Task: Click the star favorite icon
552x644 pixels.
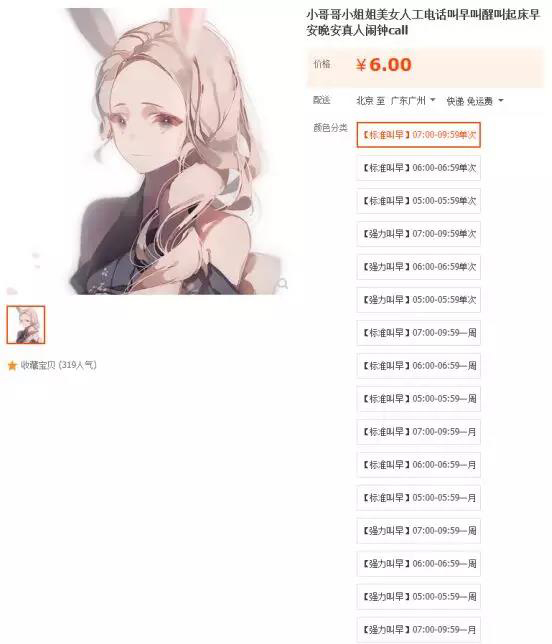Action: coord(12,365)
